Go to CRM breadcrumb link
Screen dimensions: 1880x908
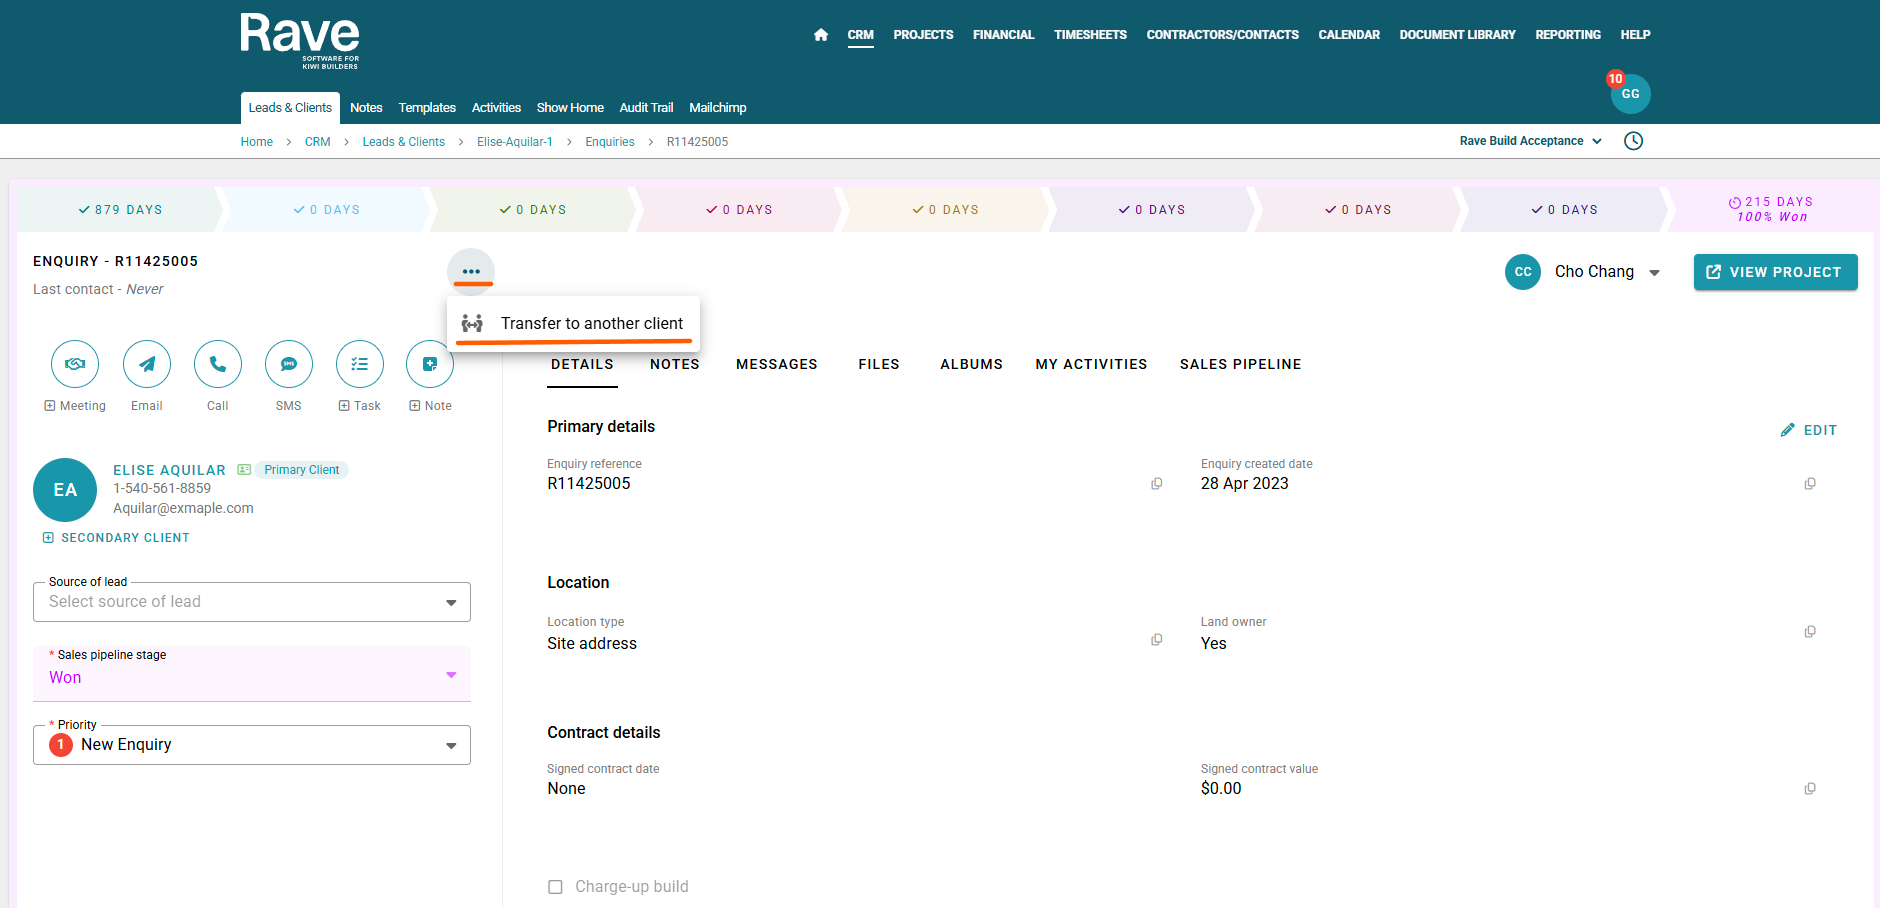318,142
